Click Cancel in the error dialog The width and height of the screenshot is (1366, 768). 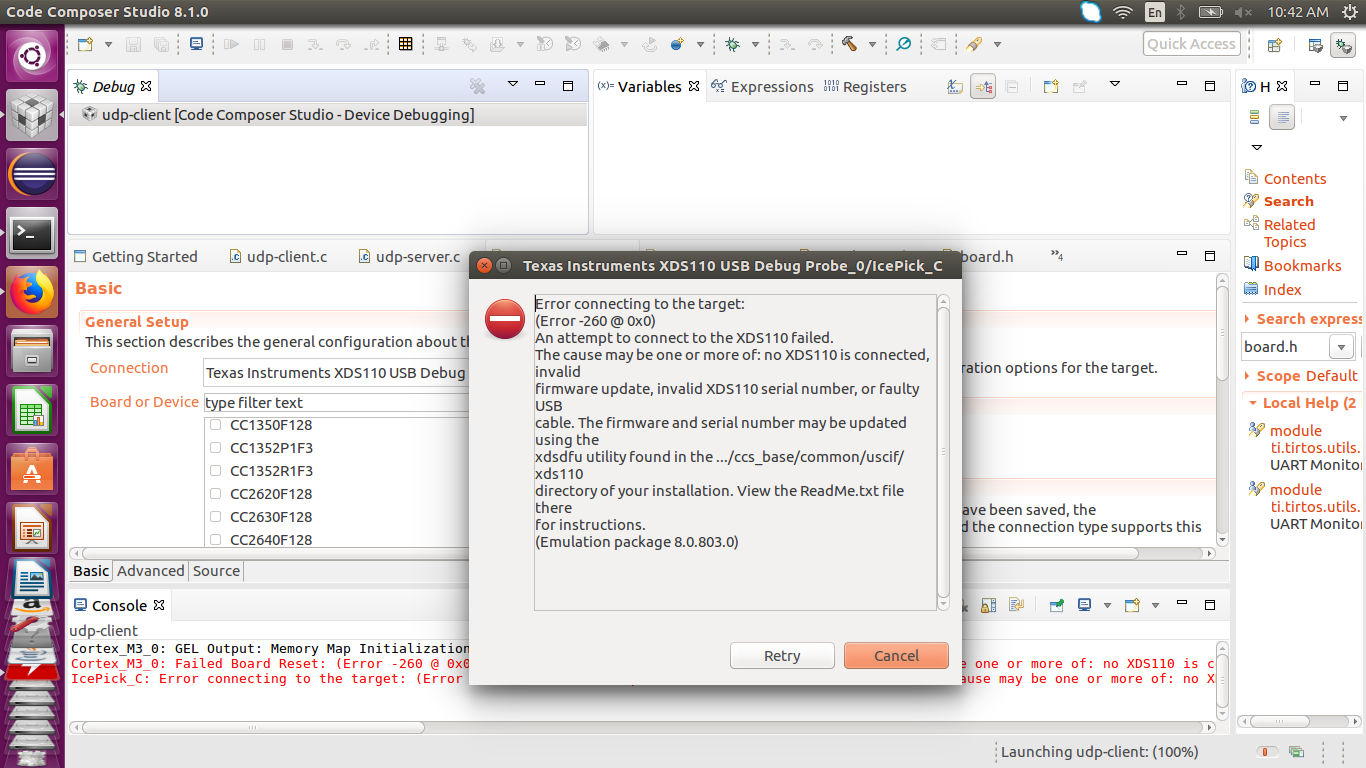pos(896,656)
